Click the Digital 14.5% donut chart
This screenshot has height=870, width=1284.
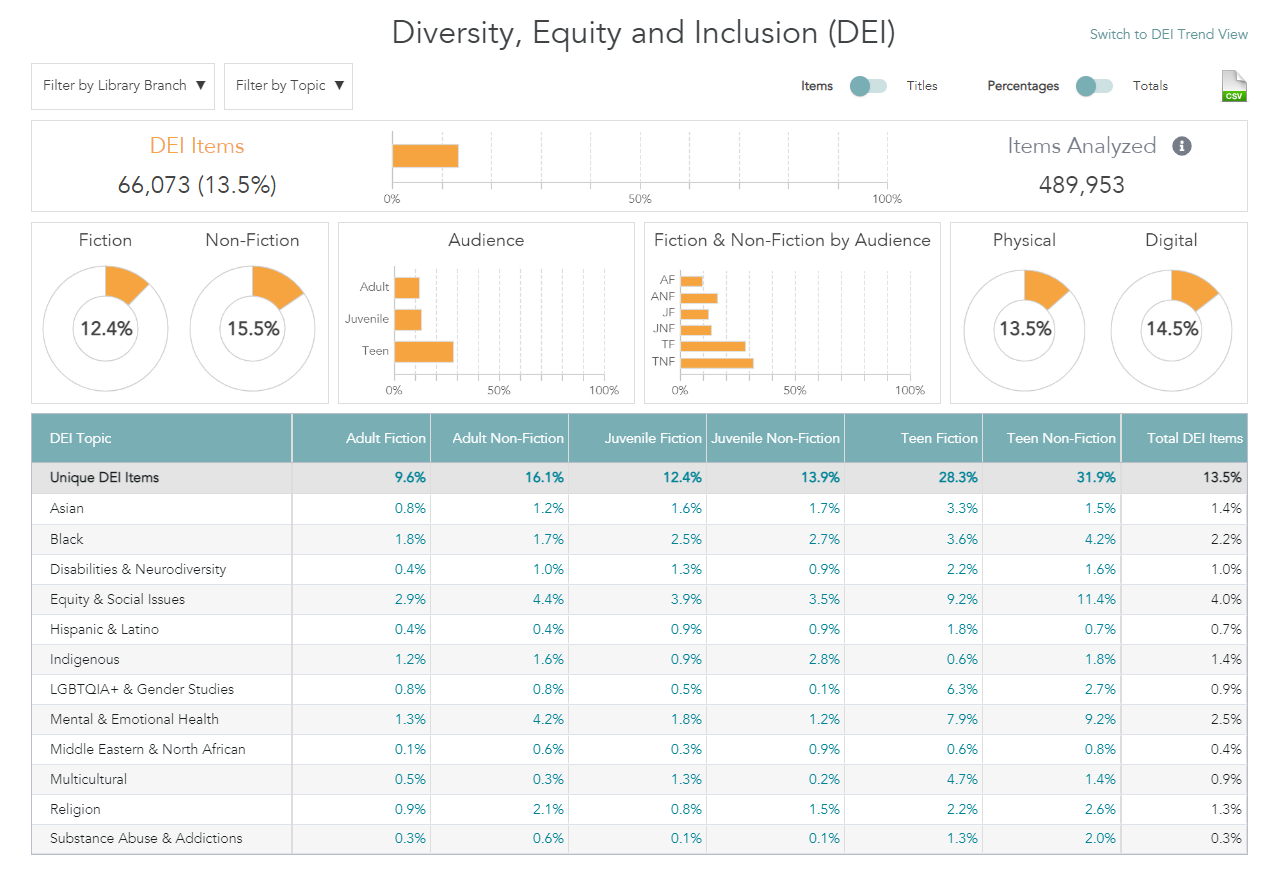tap(1172, 328)
